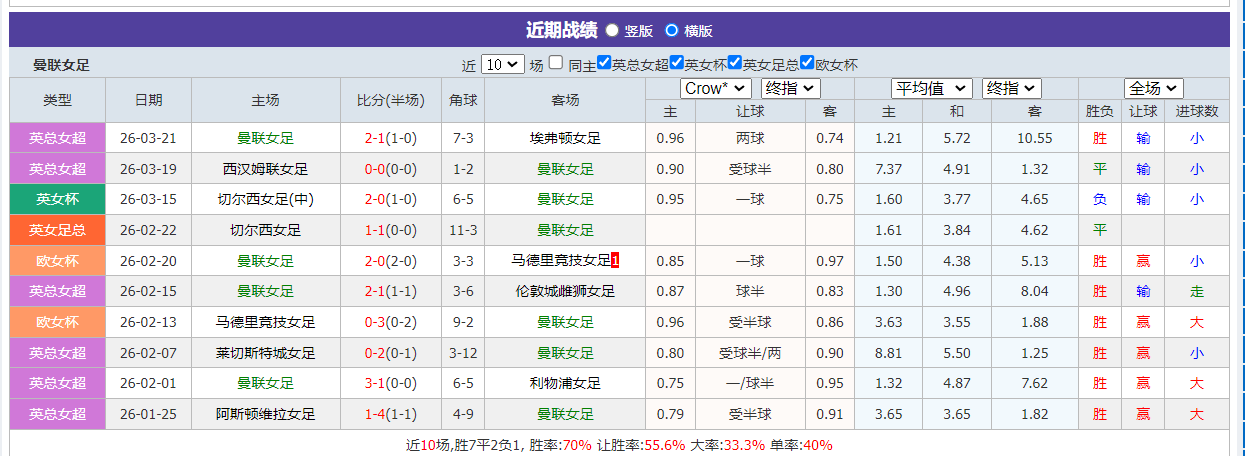Open 埃弗顿女足 team link
This screenshot has width=1245, height=456.
[x=566, y=138]
